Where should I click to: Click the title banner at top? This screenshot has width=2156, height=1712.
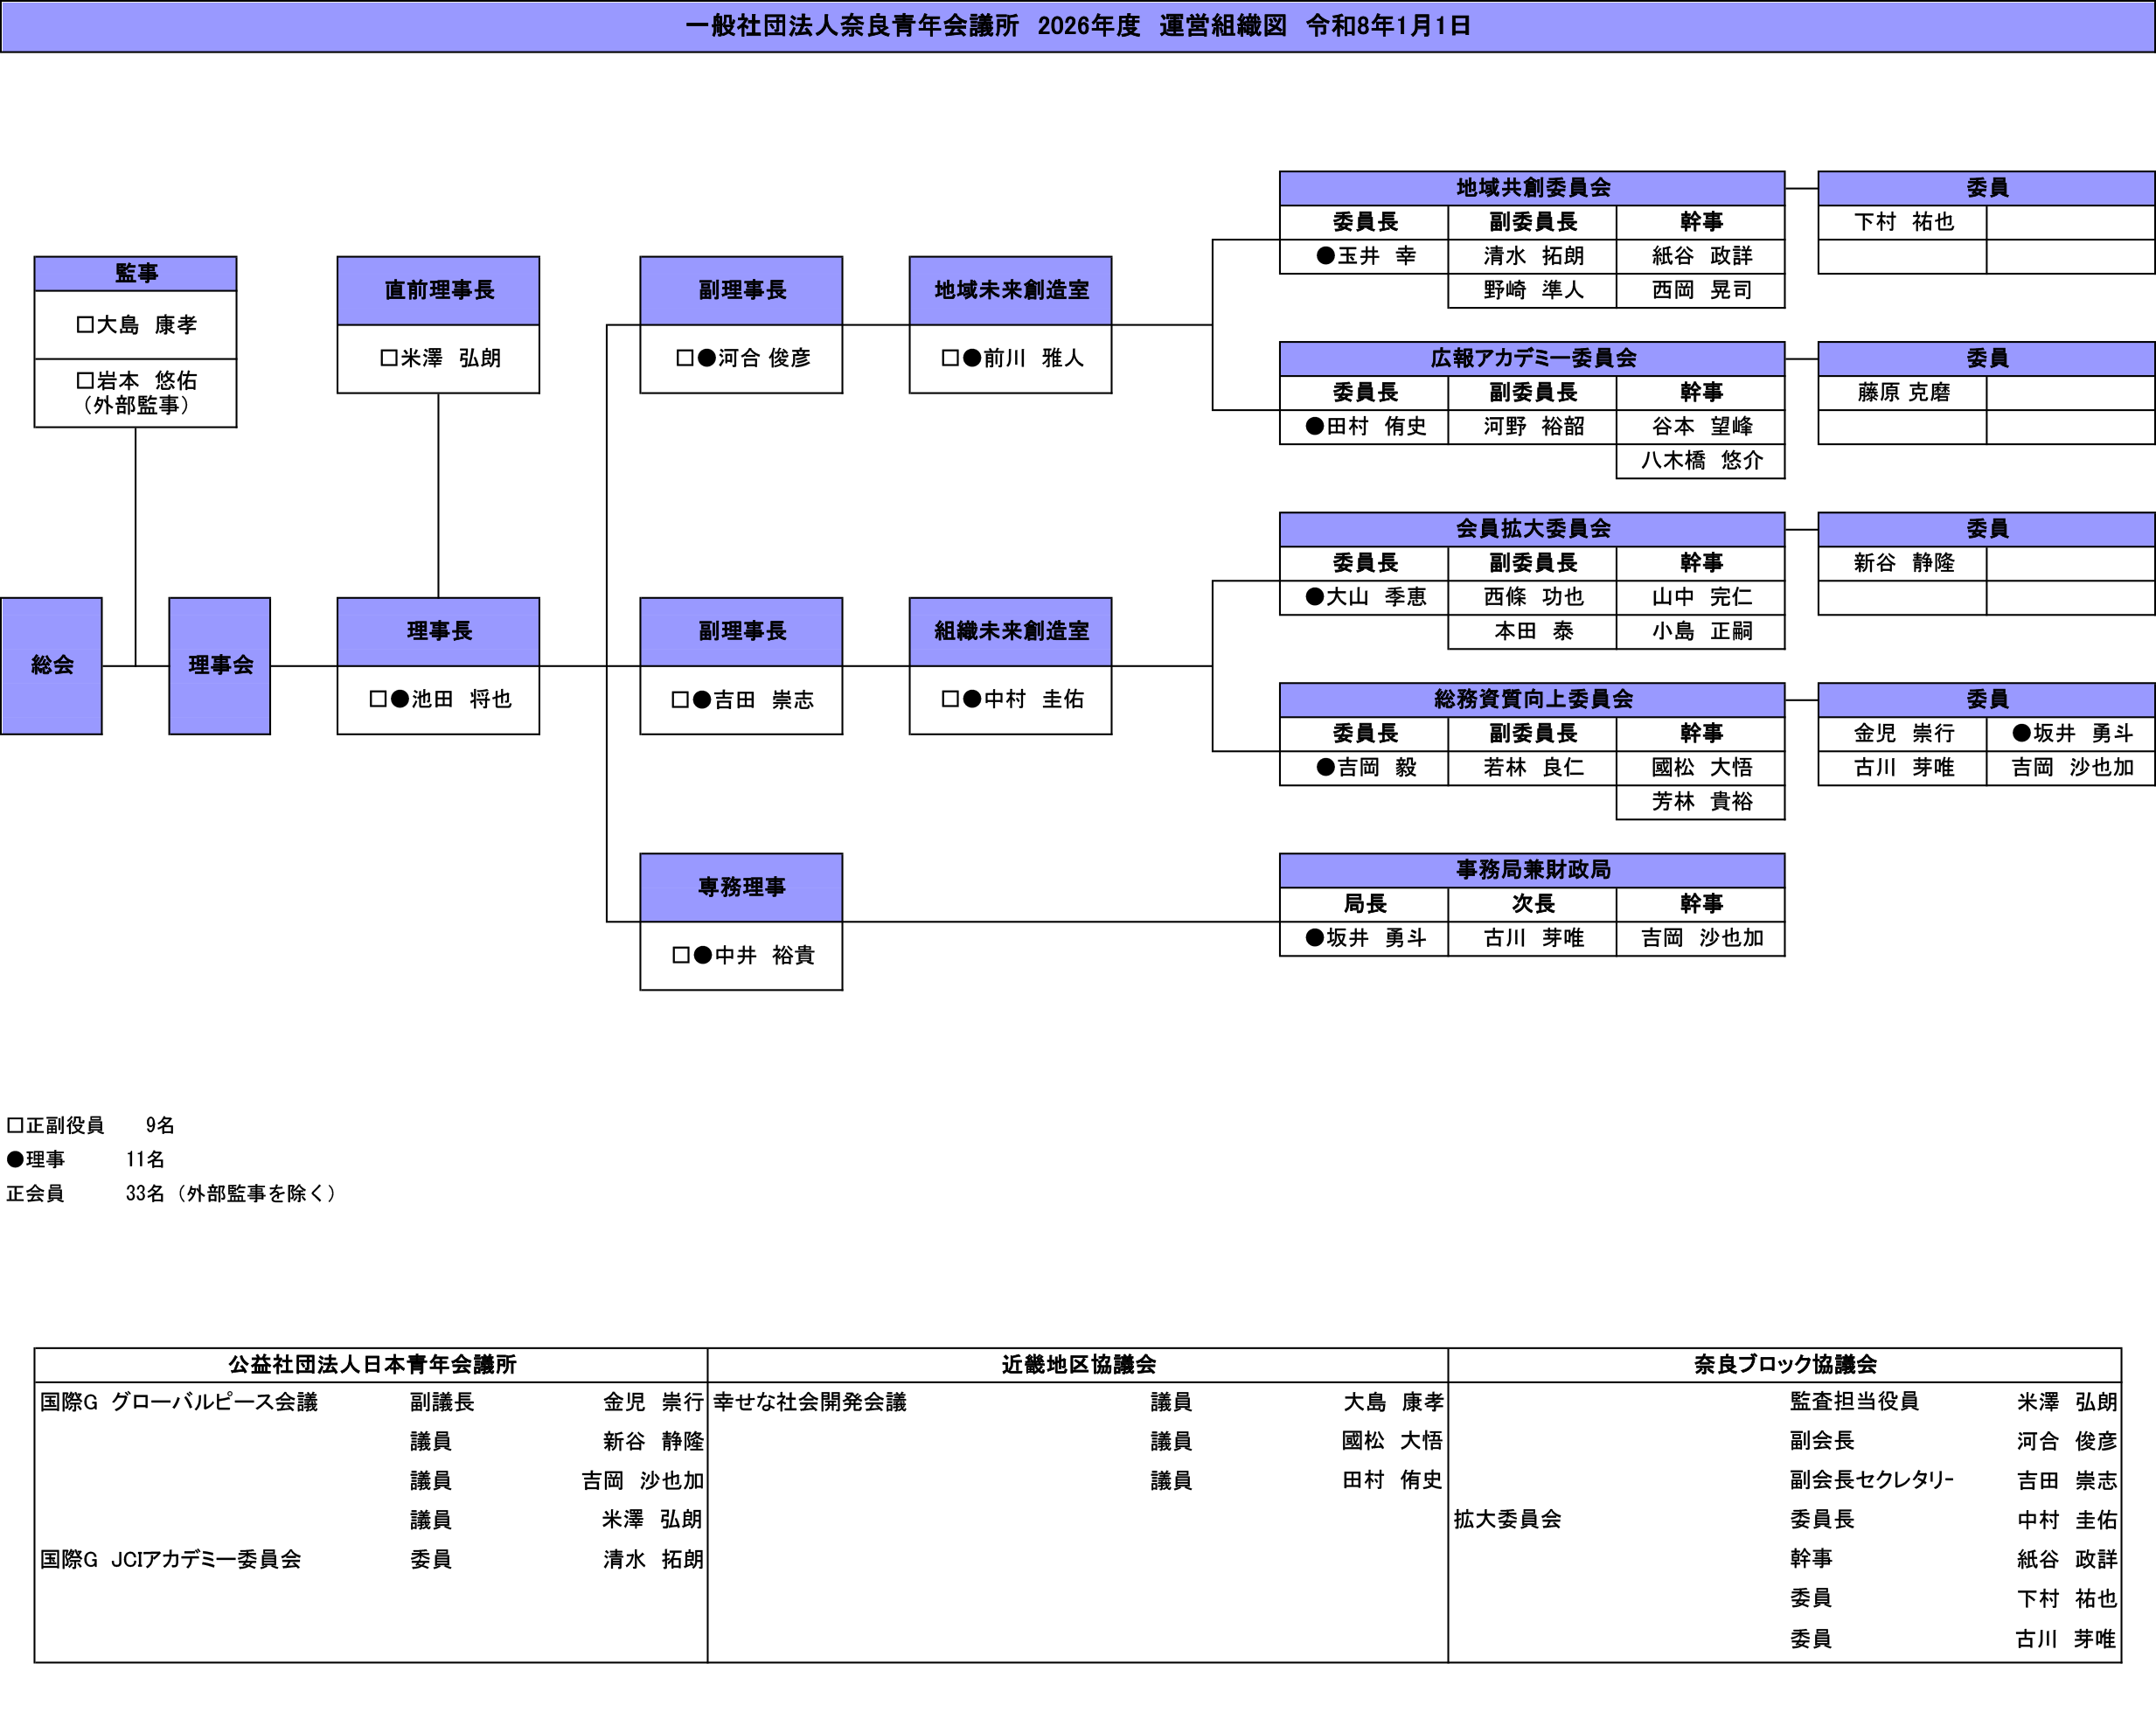pyautogui.click(x=1077, y=26)
